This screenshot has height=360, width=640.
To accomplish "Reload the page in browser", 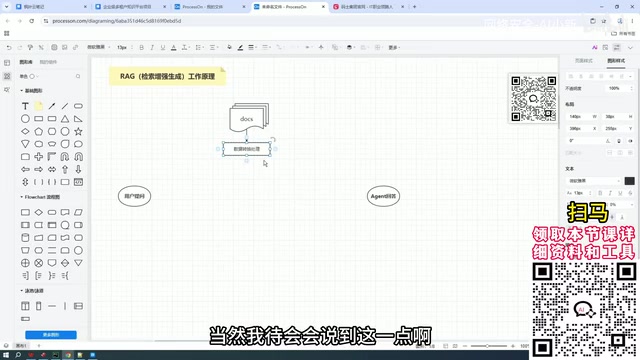I will tap(31, 21).
